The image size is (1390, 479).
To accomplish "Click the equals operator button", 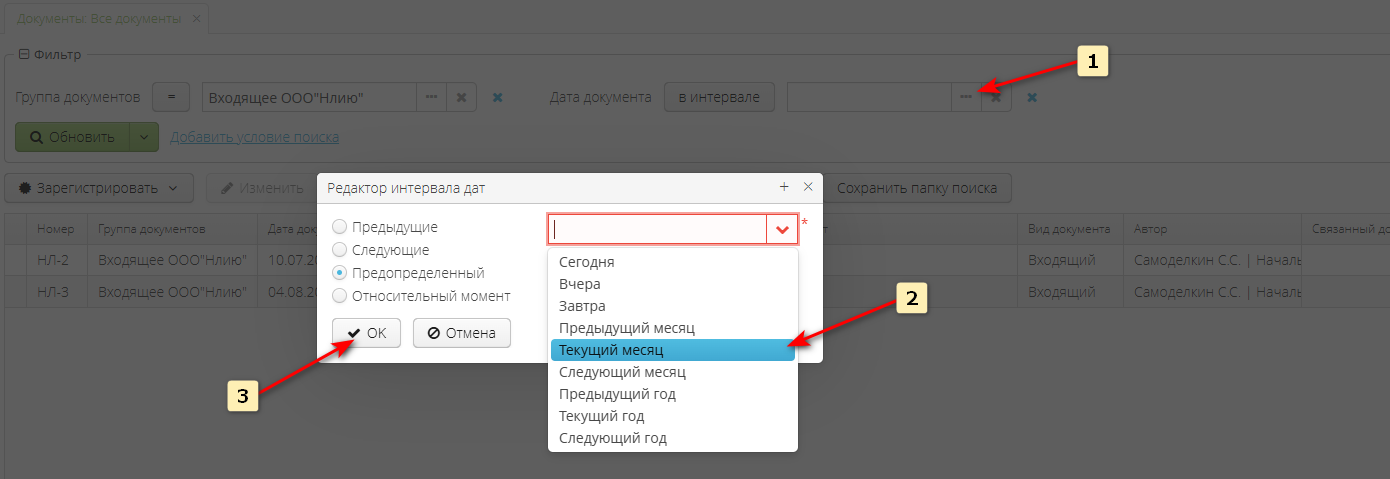I will click(x=171, y=97).
